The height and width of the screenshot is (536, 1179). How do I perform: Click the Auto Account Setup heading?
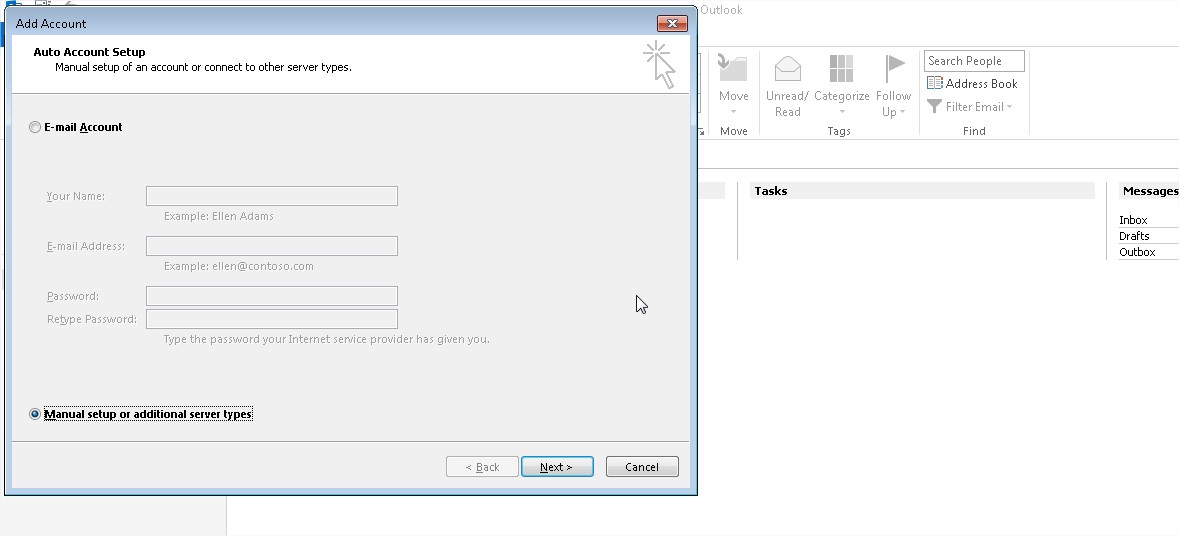pos(89,52)
